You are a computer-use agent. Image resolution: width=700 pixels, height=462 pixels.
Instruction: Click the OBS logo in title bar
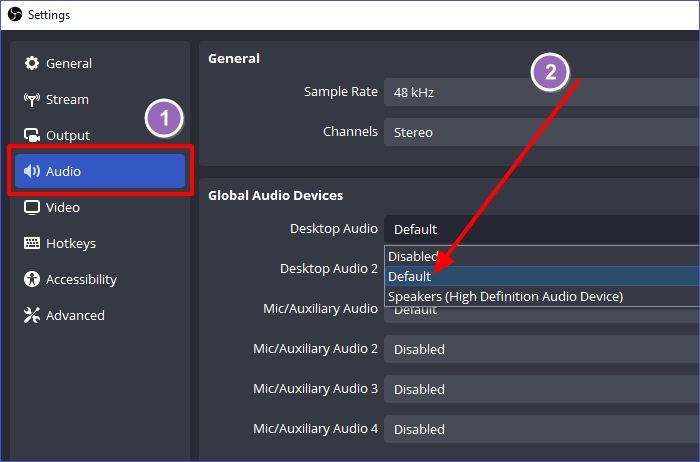pos(14,15)
